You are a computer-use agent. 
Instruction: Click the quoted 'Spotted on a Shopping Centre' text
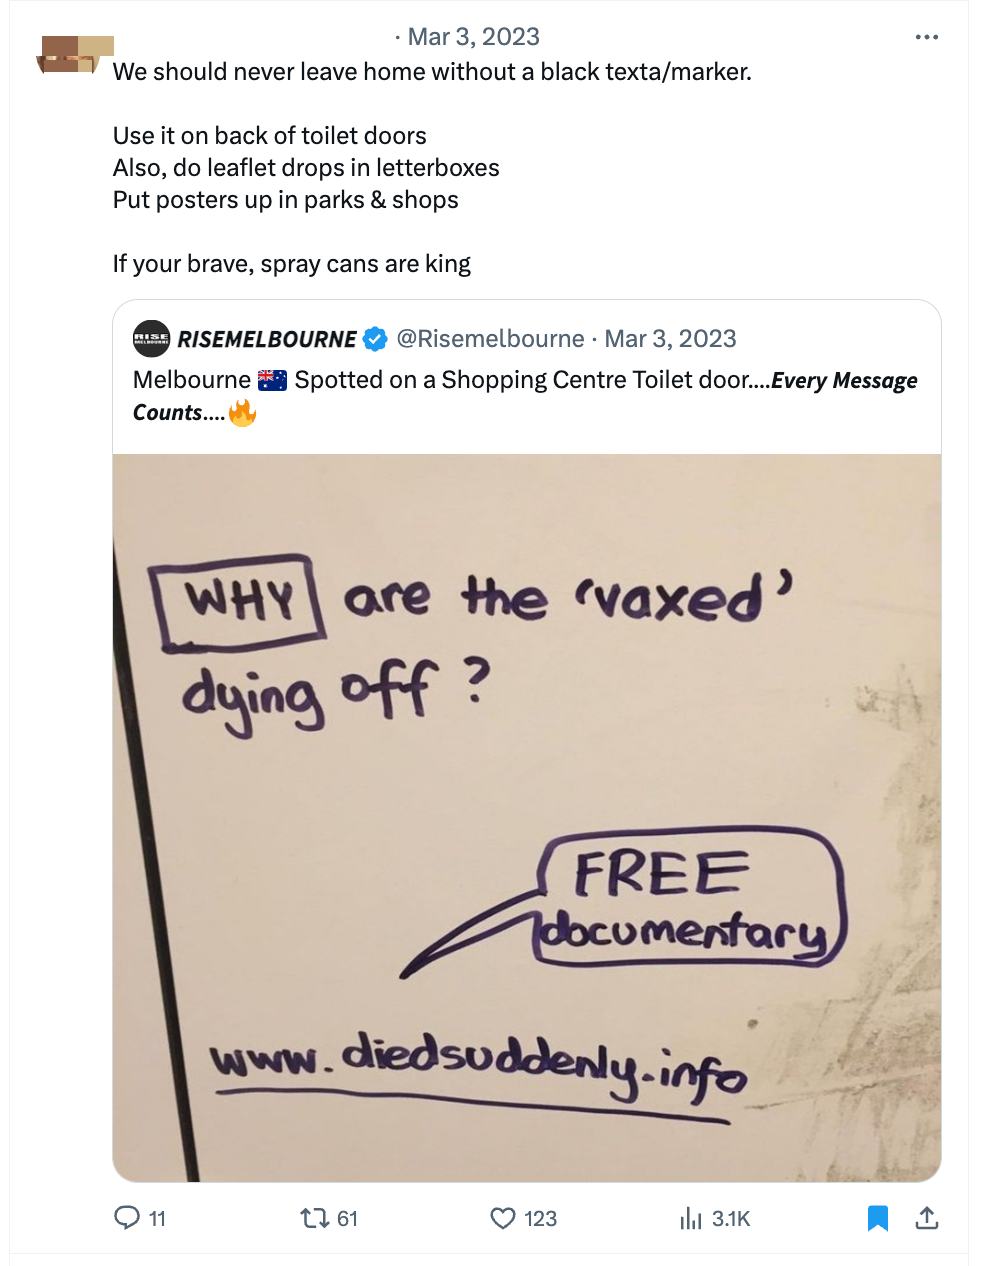[520, 380]
